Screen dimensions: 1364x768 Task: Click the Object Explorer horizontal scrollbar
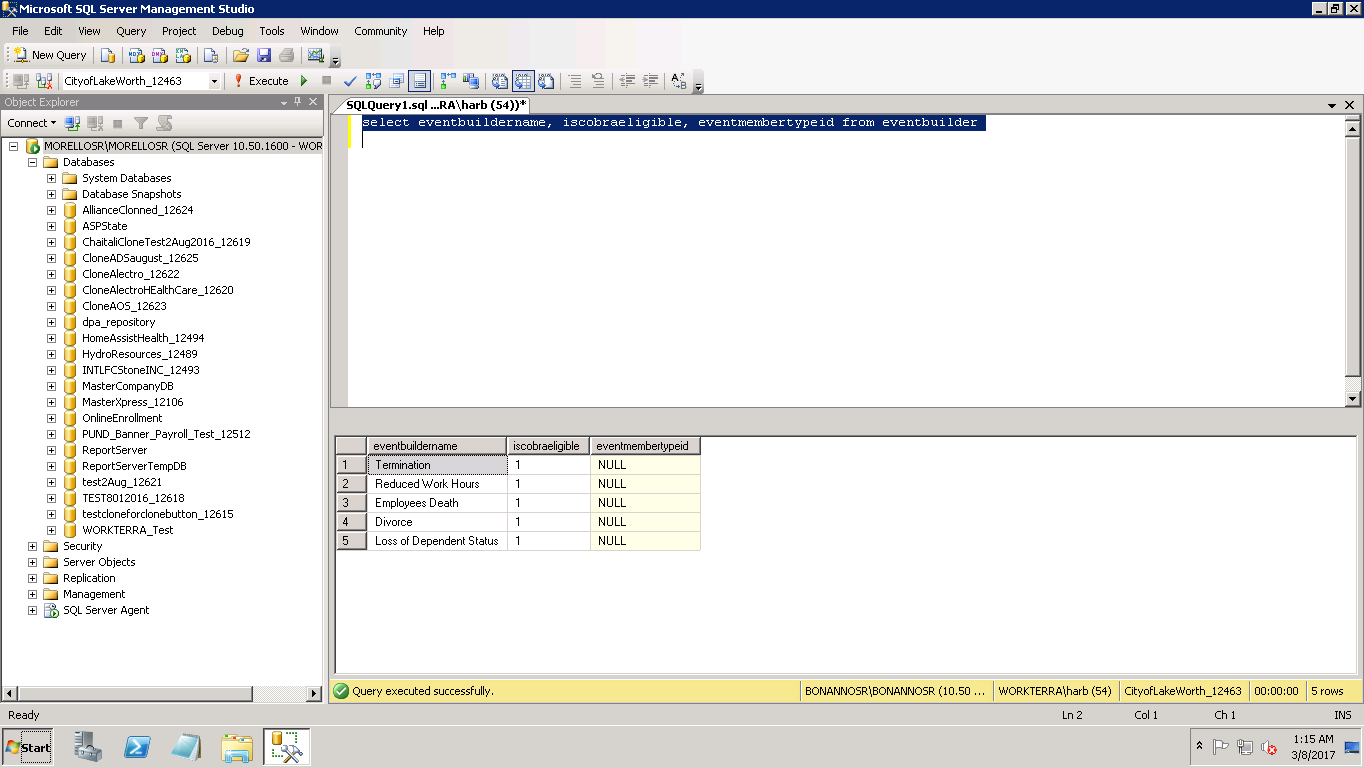coord(163,693)
